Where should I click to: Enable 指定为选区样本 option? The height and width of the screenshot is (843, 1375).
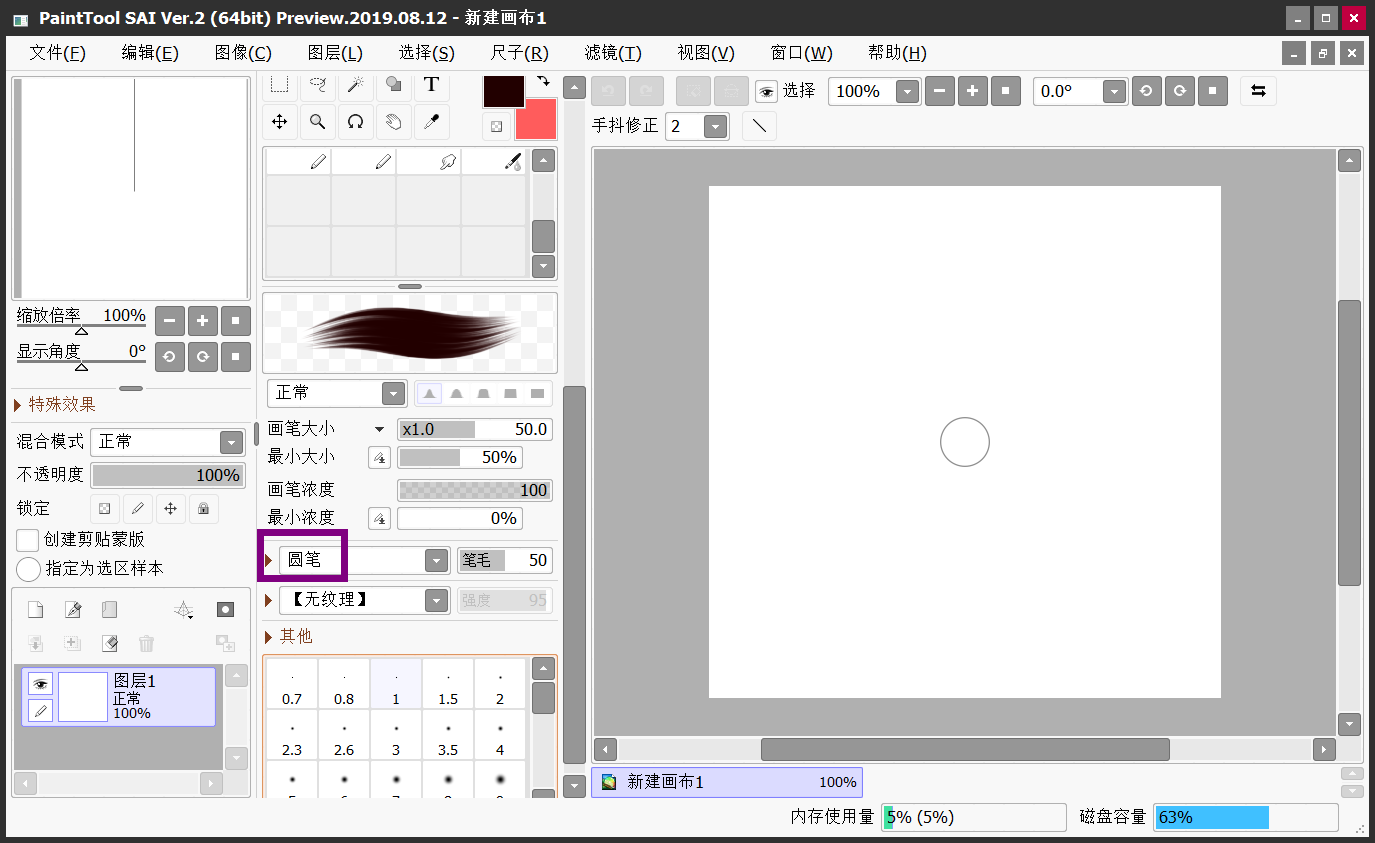pyautogui.click(x=29, y=569)
